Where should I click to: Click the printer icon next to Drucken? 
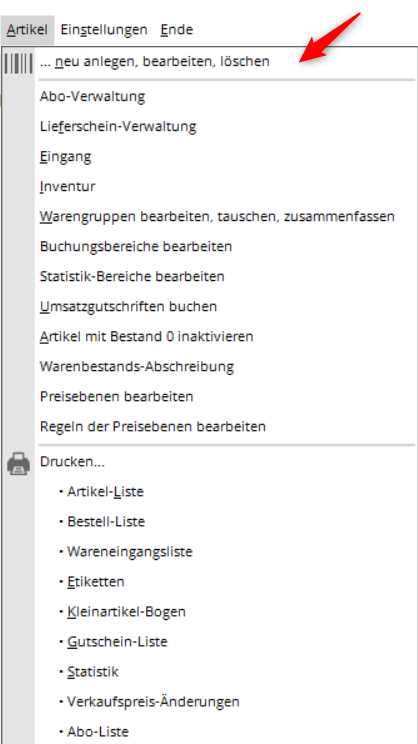point(19,464)
